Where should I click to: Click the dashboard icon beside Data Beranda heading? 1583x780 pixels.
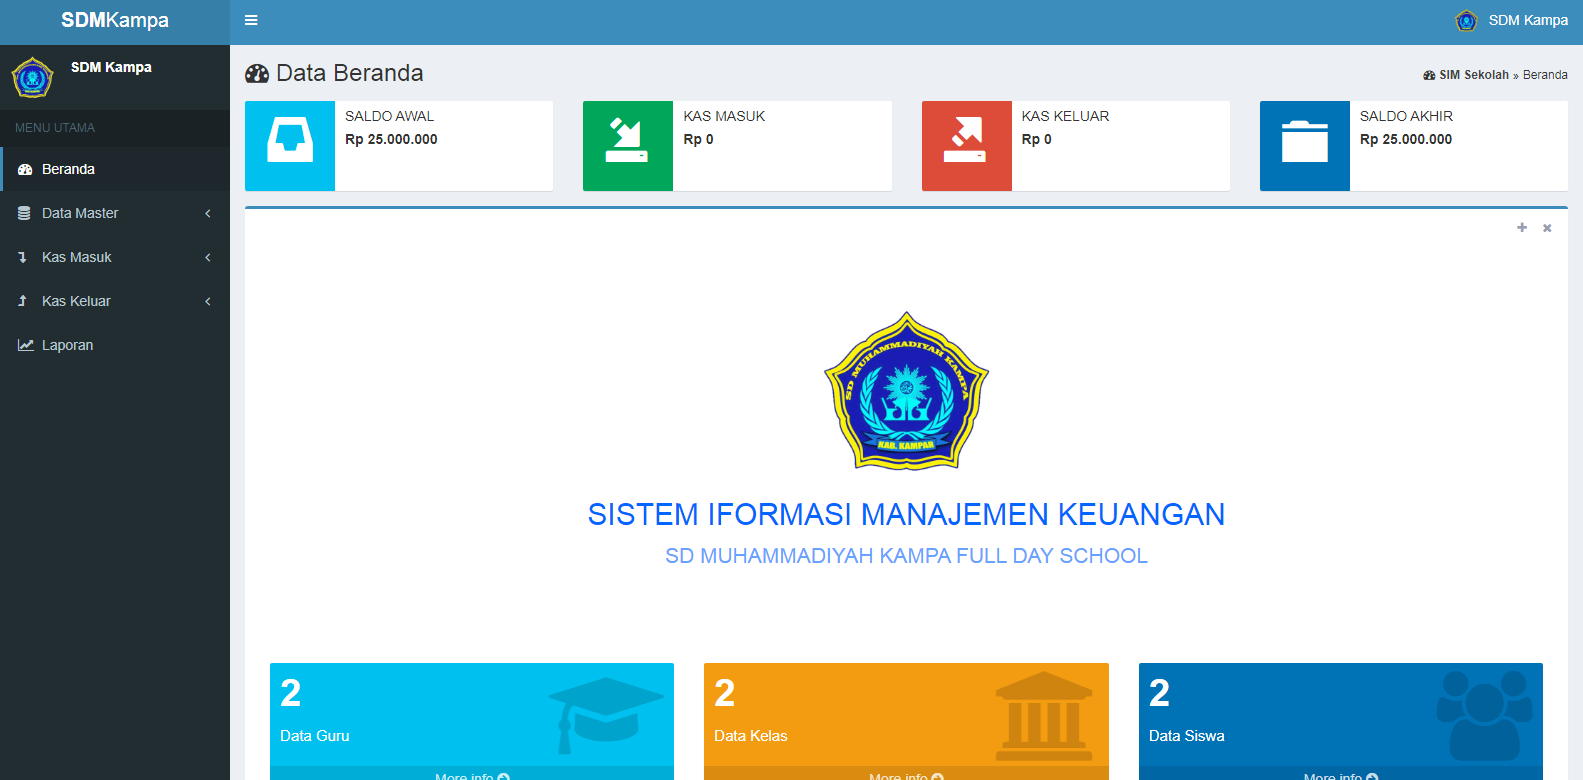(257, 73)
